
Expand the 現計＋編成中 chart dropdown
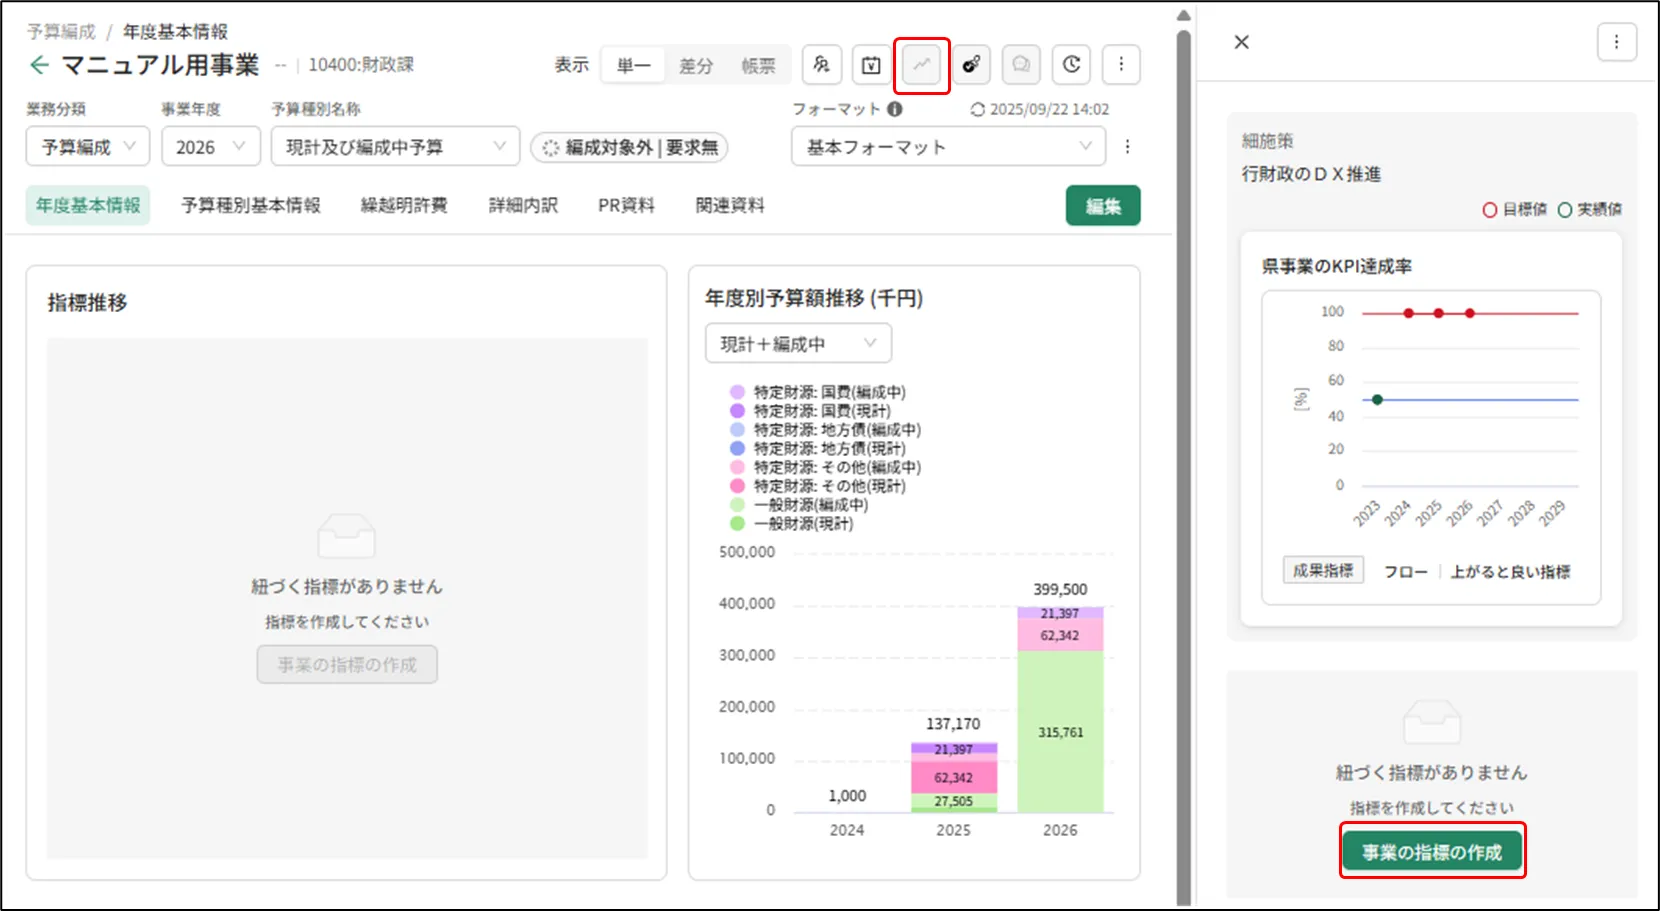pyautogui.click(x=798, y=344)
